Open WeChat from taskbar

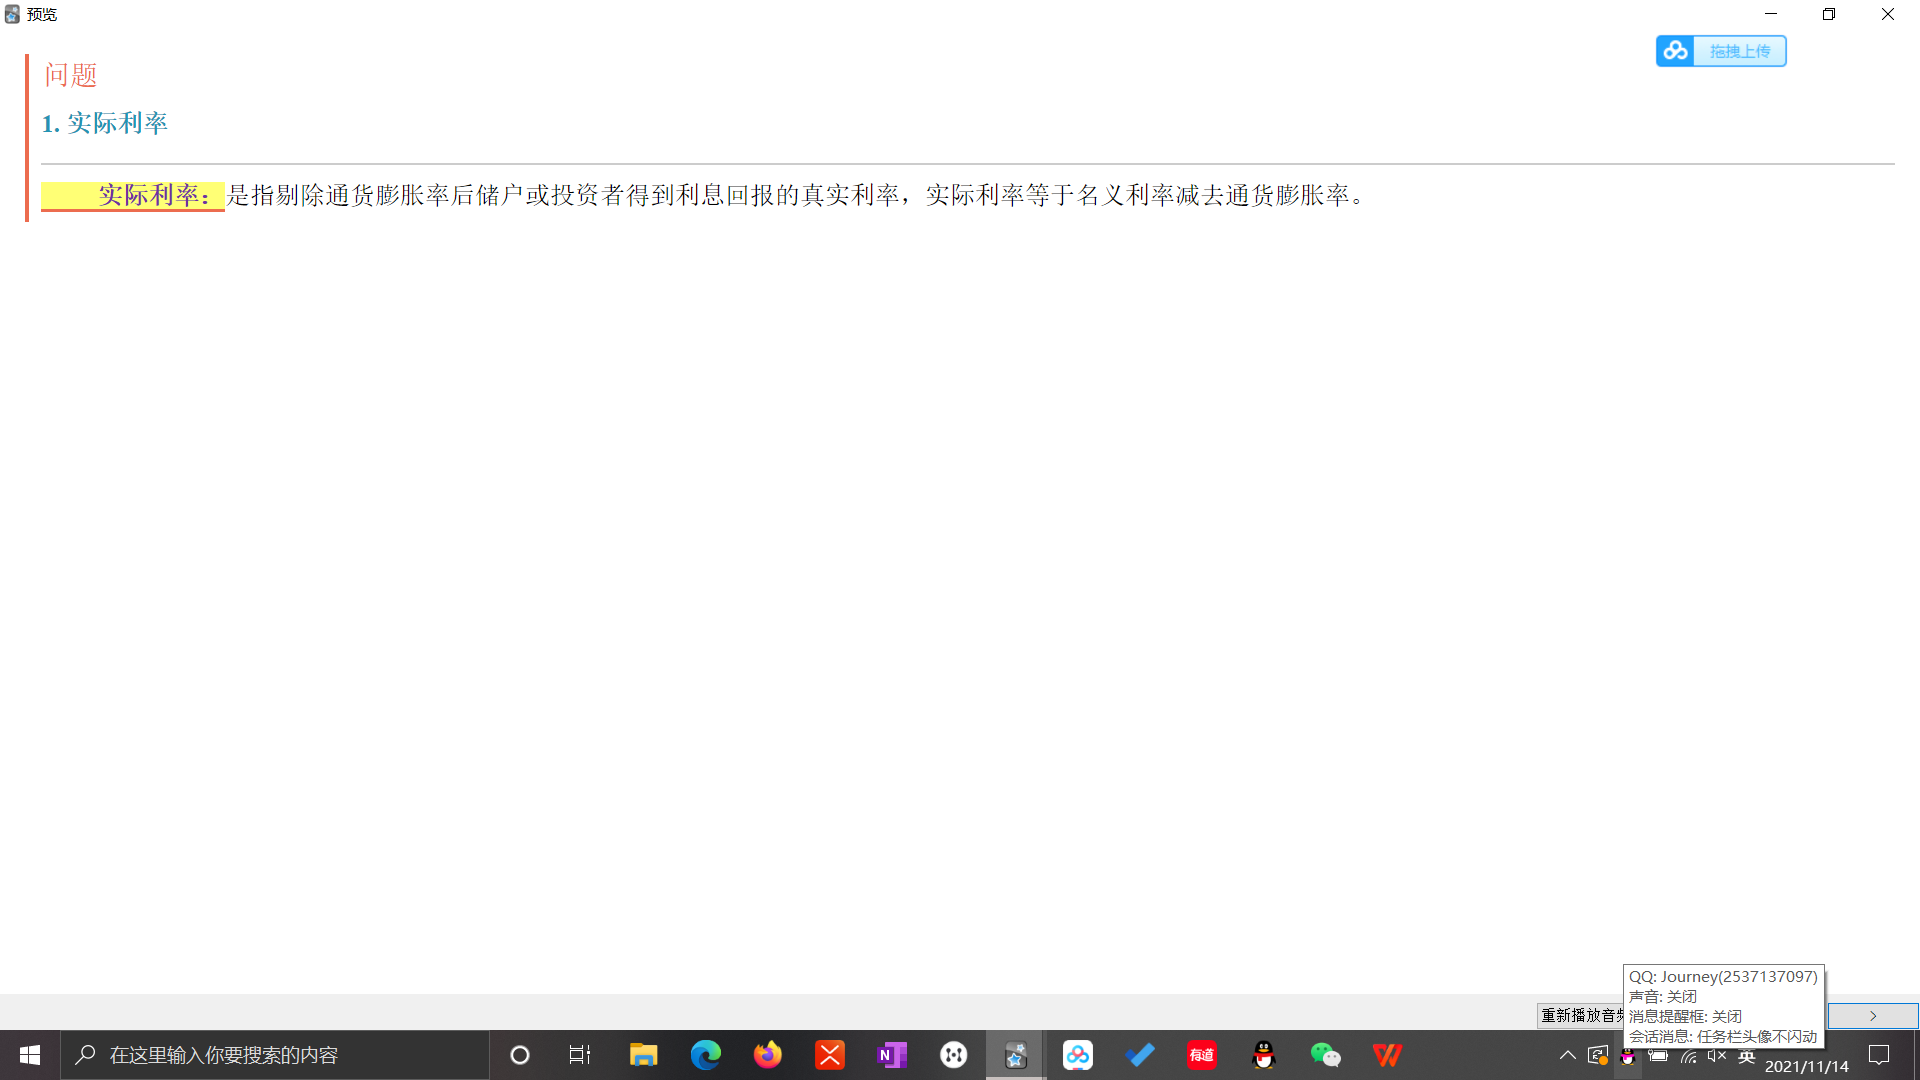[1326, 1055]
